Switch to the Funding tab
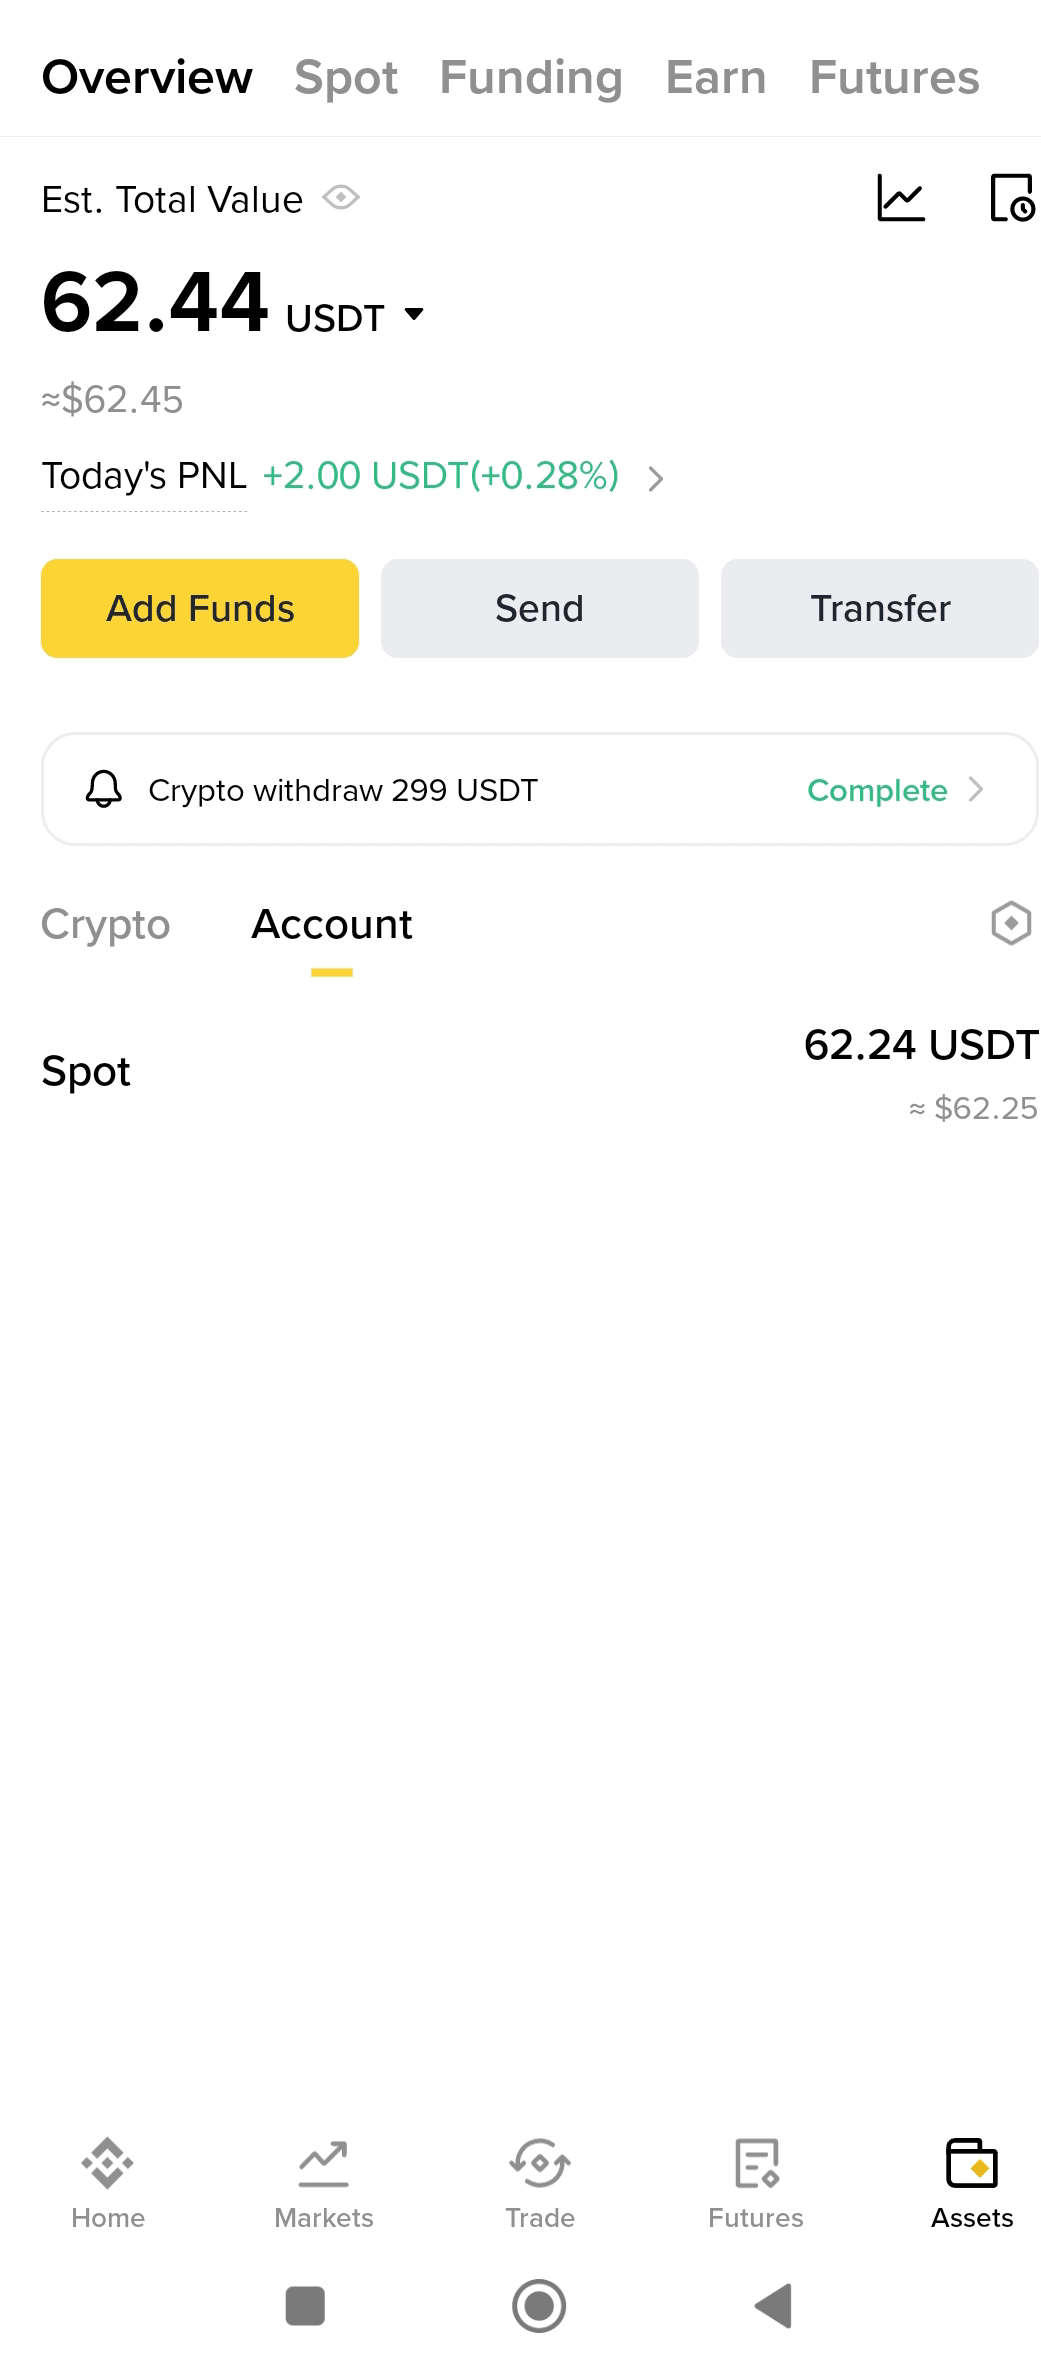Viewport: 1041px width, 2371px height. click(x=531, y=77)
